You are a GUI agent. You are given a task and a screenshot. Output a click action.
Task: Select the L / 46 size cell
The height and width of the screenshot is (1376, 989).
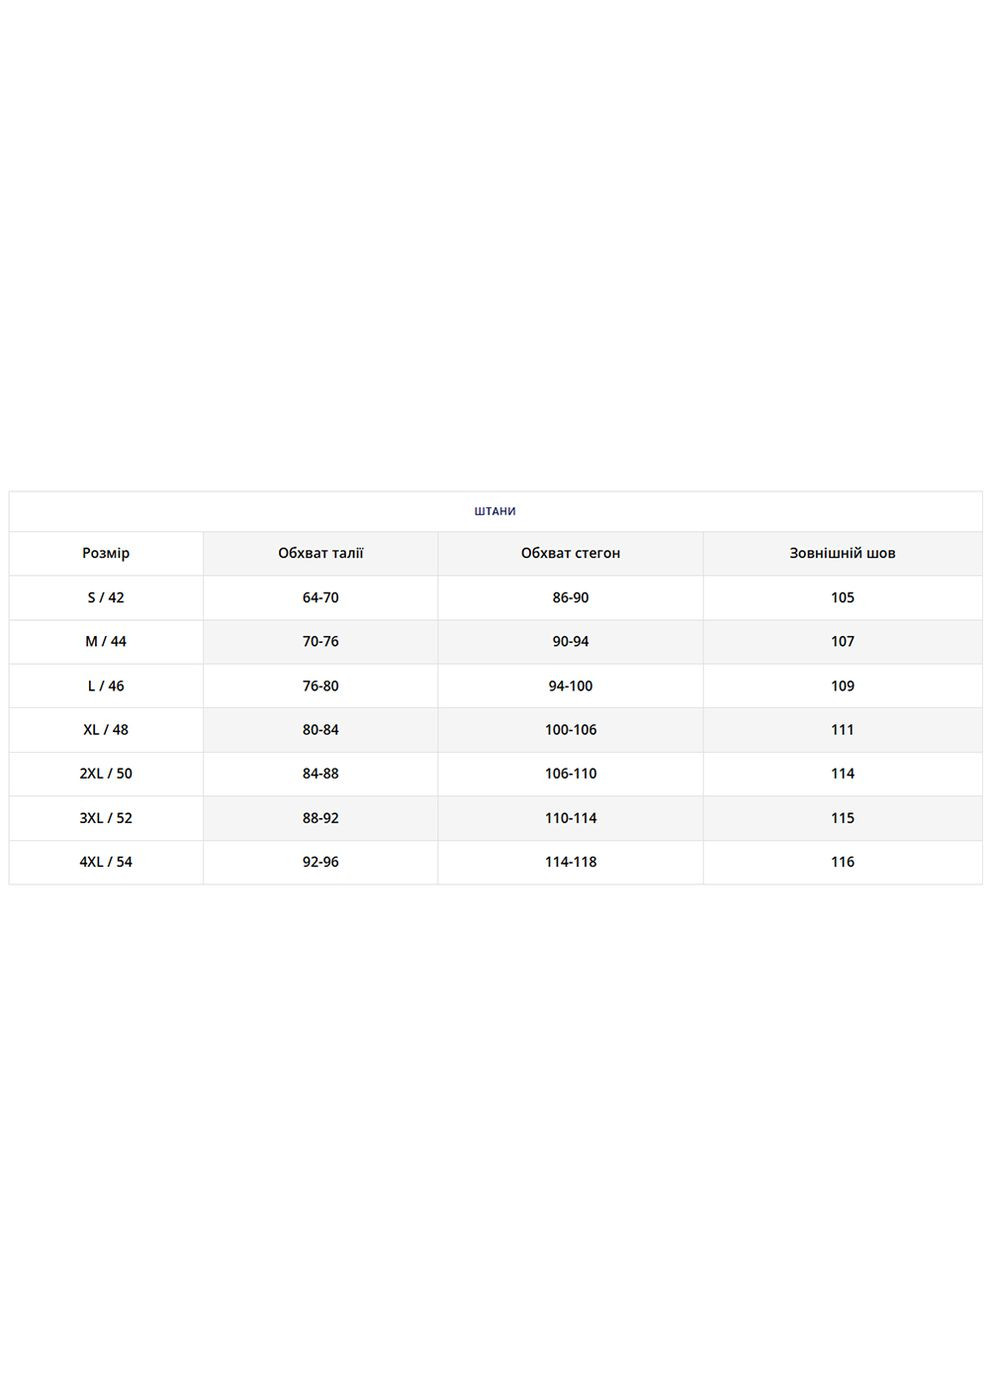[x=106, y=686]
